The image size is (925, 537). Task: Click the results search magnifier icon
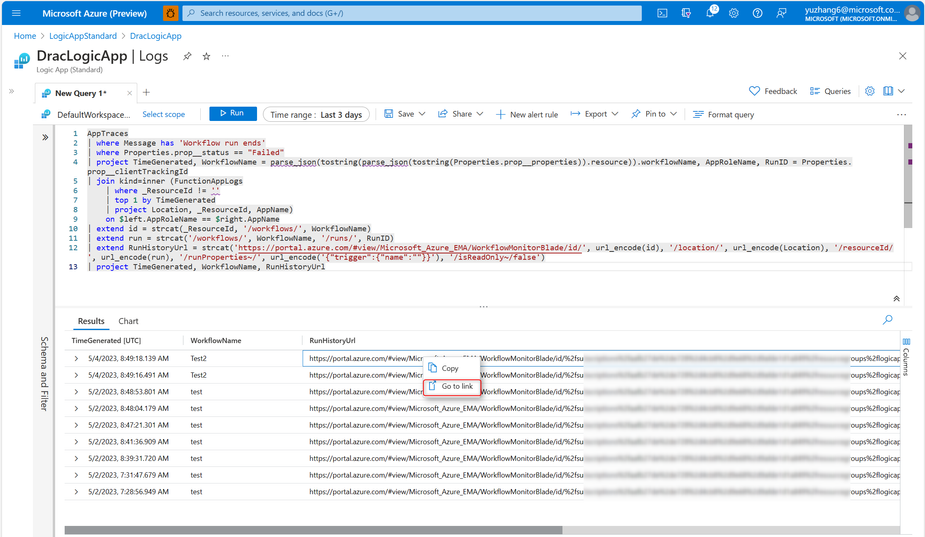887,320
